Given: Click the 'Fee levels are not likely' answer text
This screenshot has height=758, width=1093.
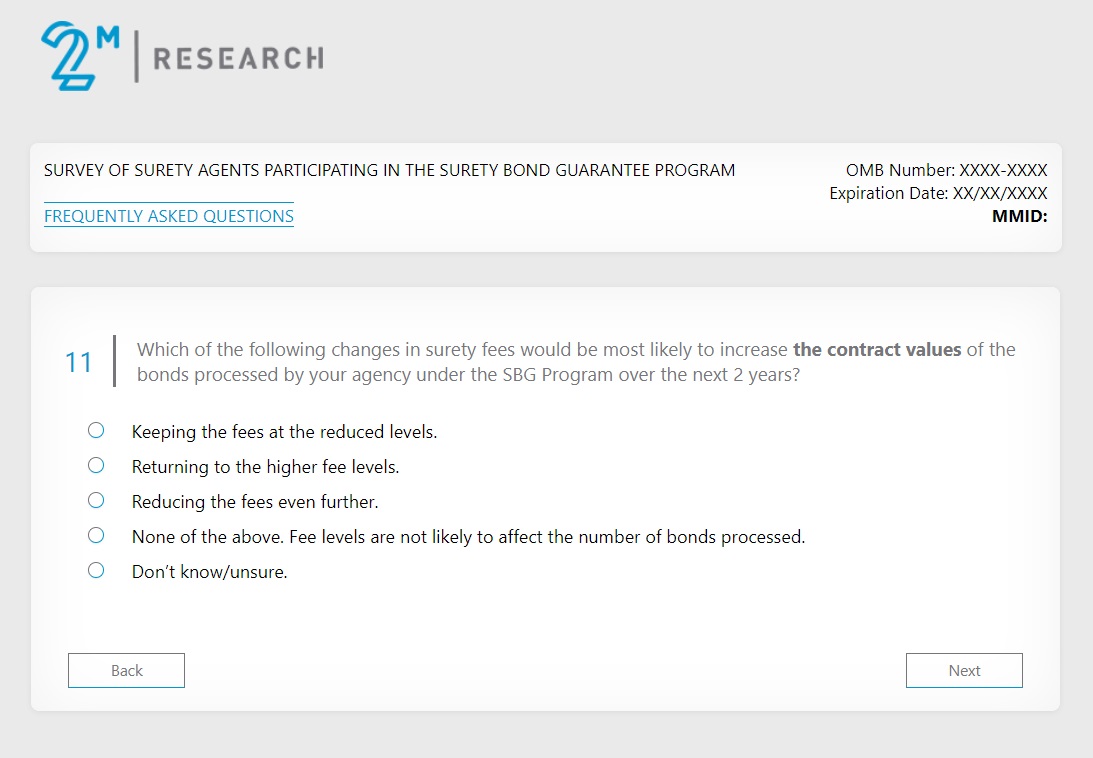Looking at the screenshot, I should (468, 537).
